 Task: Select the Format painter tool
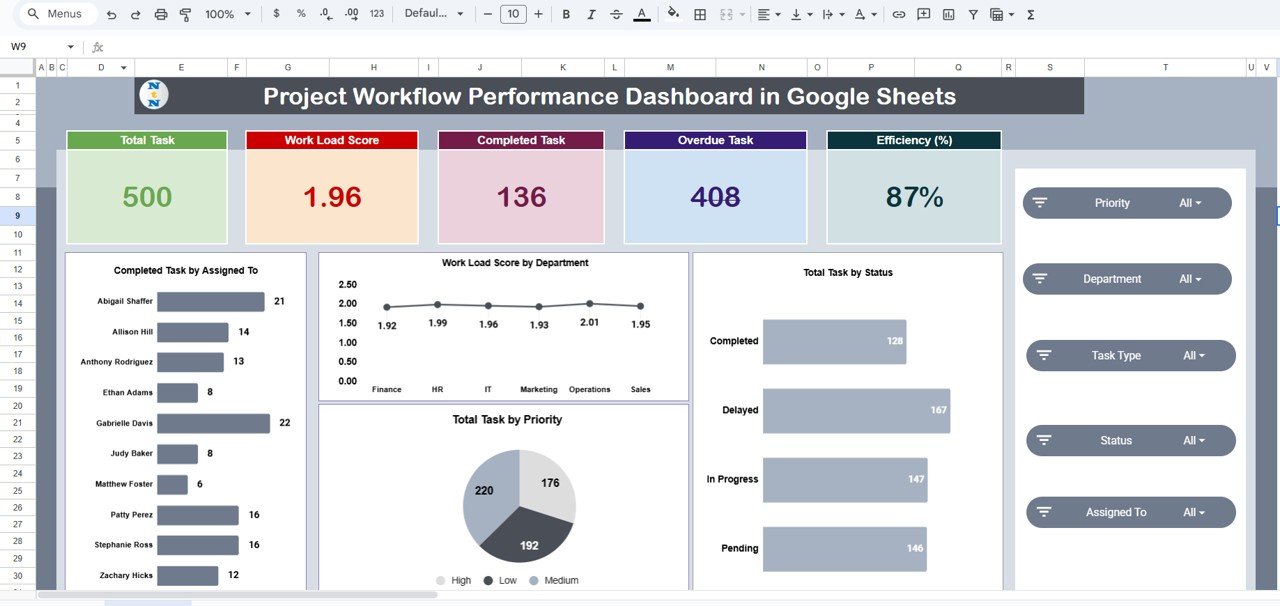tap(184, 14)
